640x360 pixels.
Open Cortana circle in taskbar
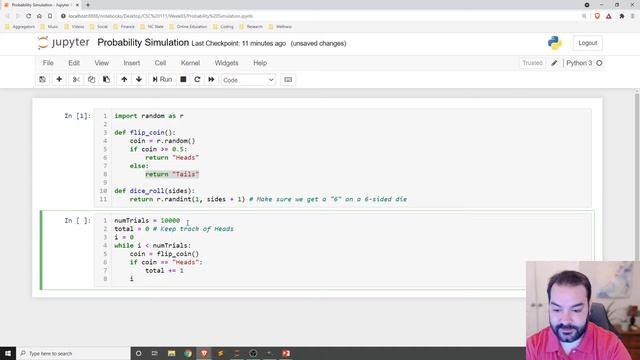coord(138,353)
